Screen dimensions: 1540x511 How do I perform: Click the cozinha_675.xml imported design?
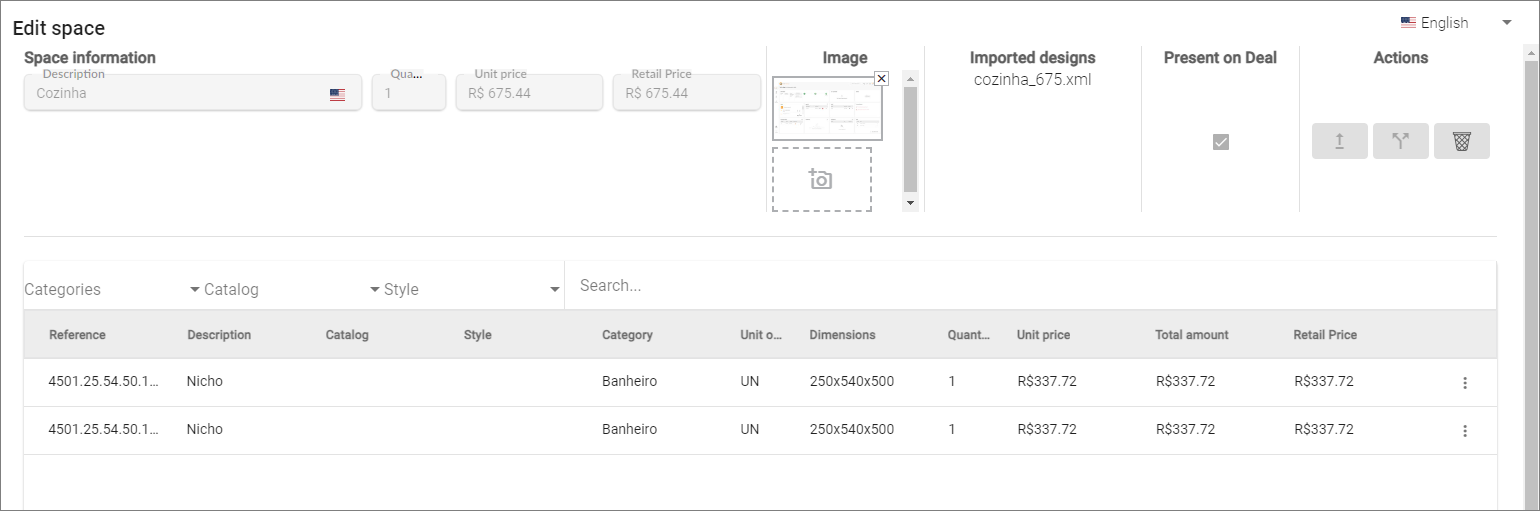tap(1032, 79)
